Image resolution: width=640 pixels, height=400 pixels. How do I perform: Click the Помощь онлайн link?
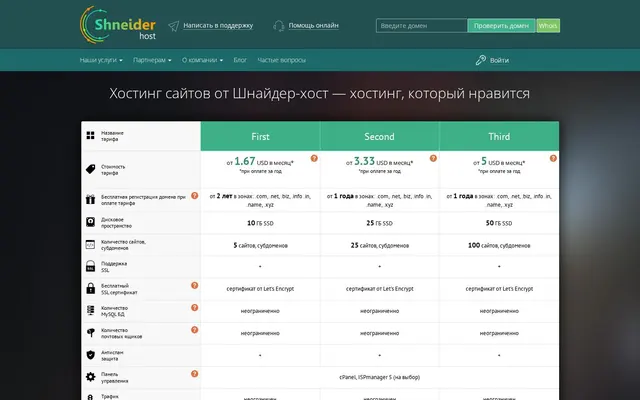[x=313, y=25]
